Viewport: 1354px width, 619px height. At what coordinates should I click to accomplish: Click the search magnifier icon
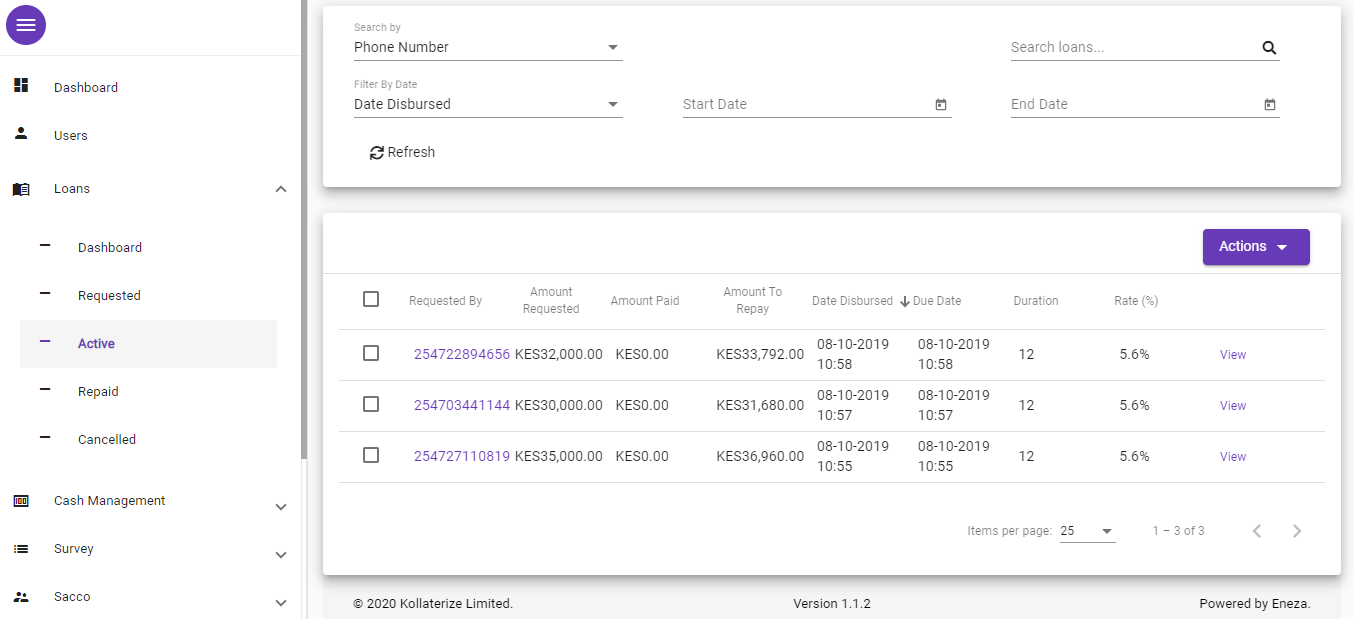(x=1269, y=47)
